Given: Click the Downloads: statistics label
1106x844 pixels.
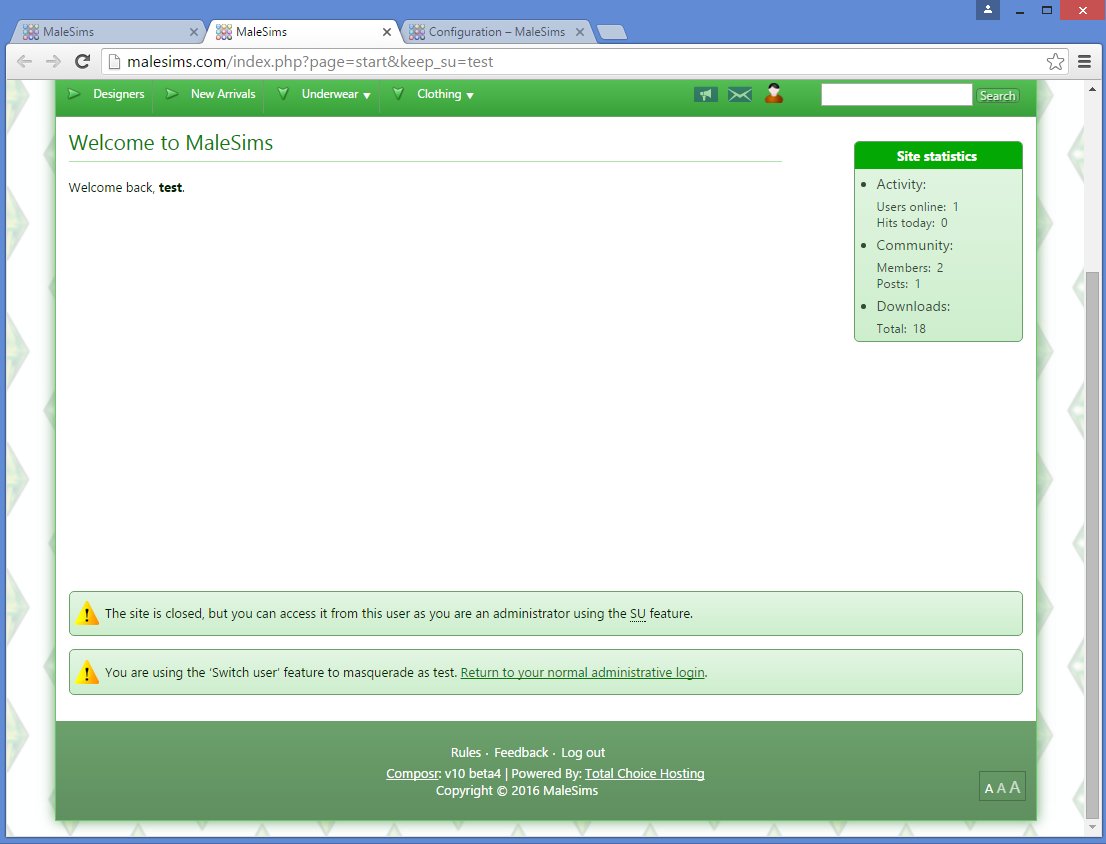Looking at the screenshot, I should tap(913, 306).
